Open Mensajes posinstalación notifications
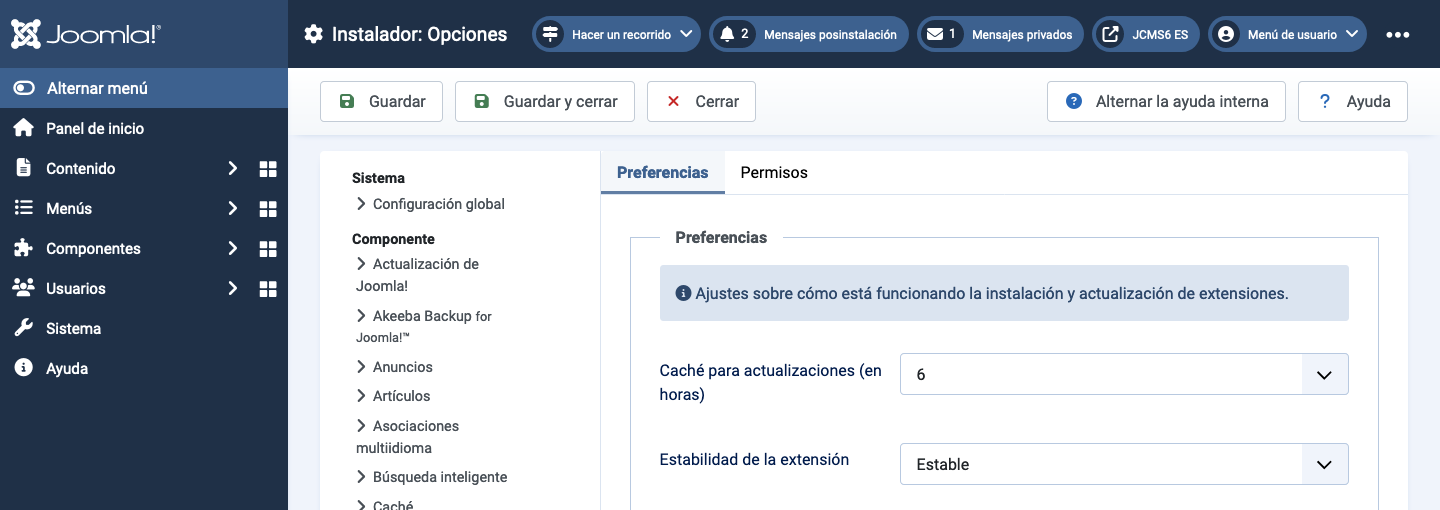 [809, 34]
